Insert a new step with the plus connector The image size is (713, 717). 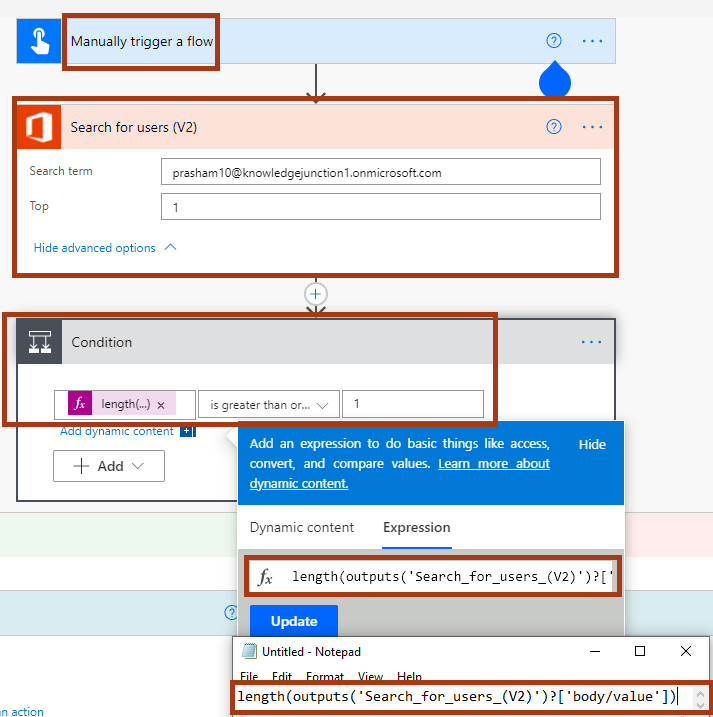(x=316, y=294)
